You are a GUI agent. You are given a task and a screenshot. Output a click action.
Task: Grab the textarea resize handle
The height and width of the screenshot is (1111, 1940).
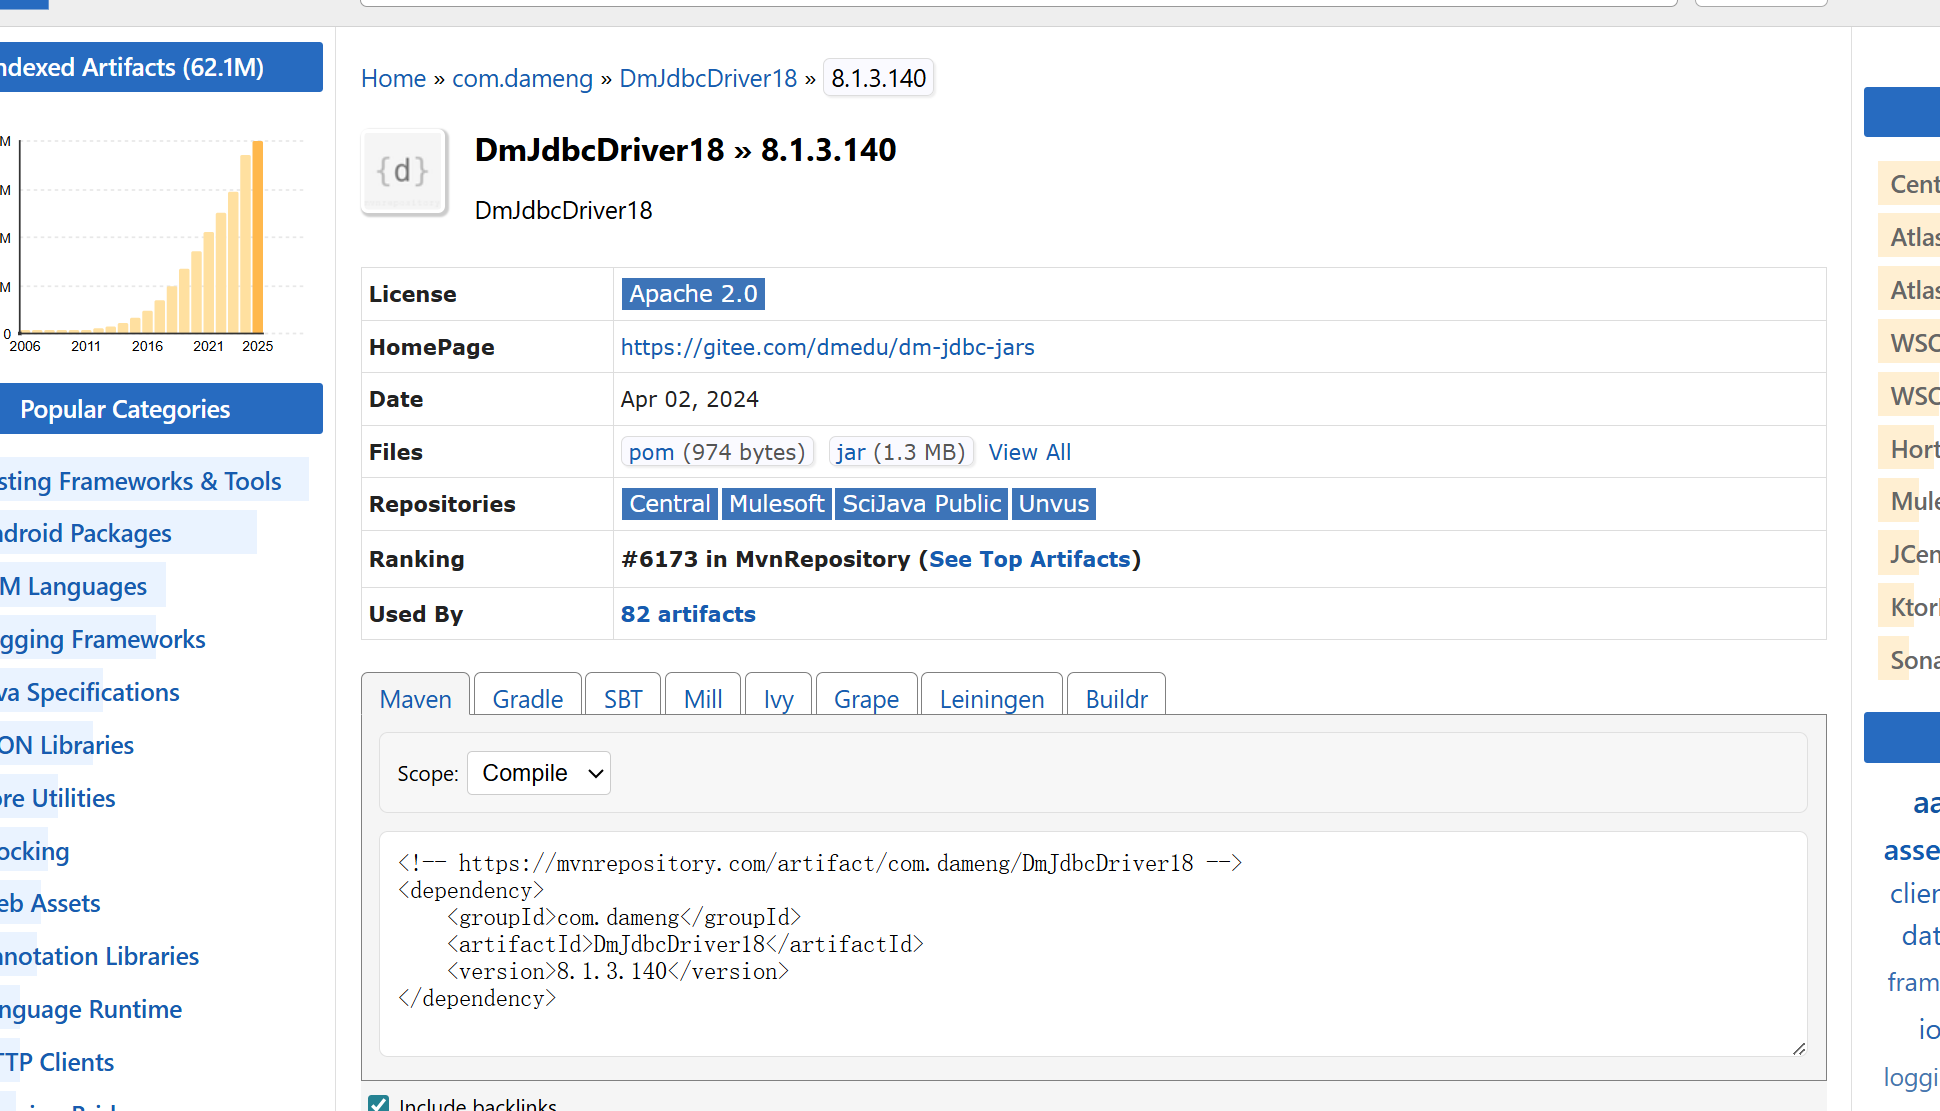coord(1798,1048)
